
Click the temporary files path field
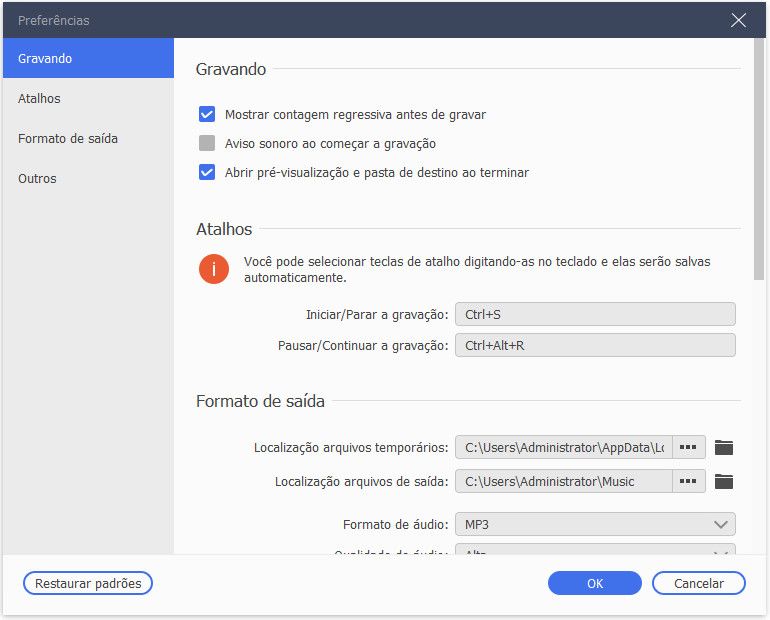[x=564, y=447]
